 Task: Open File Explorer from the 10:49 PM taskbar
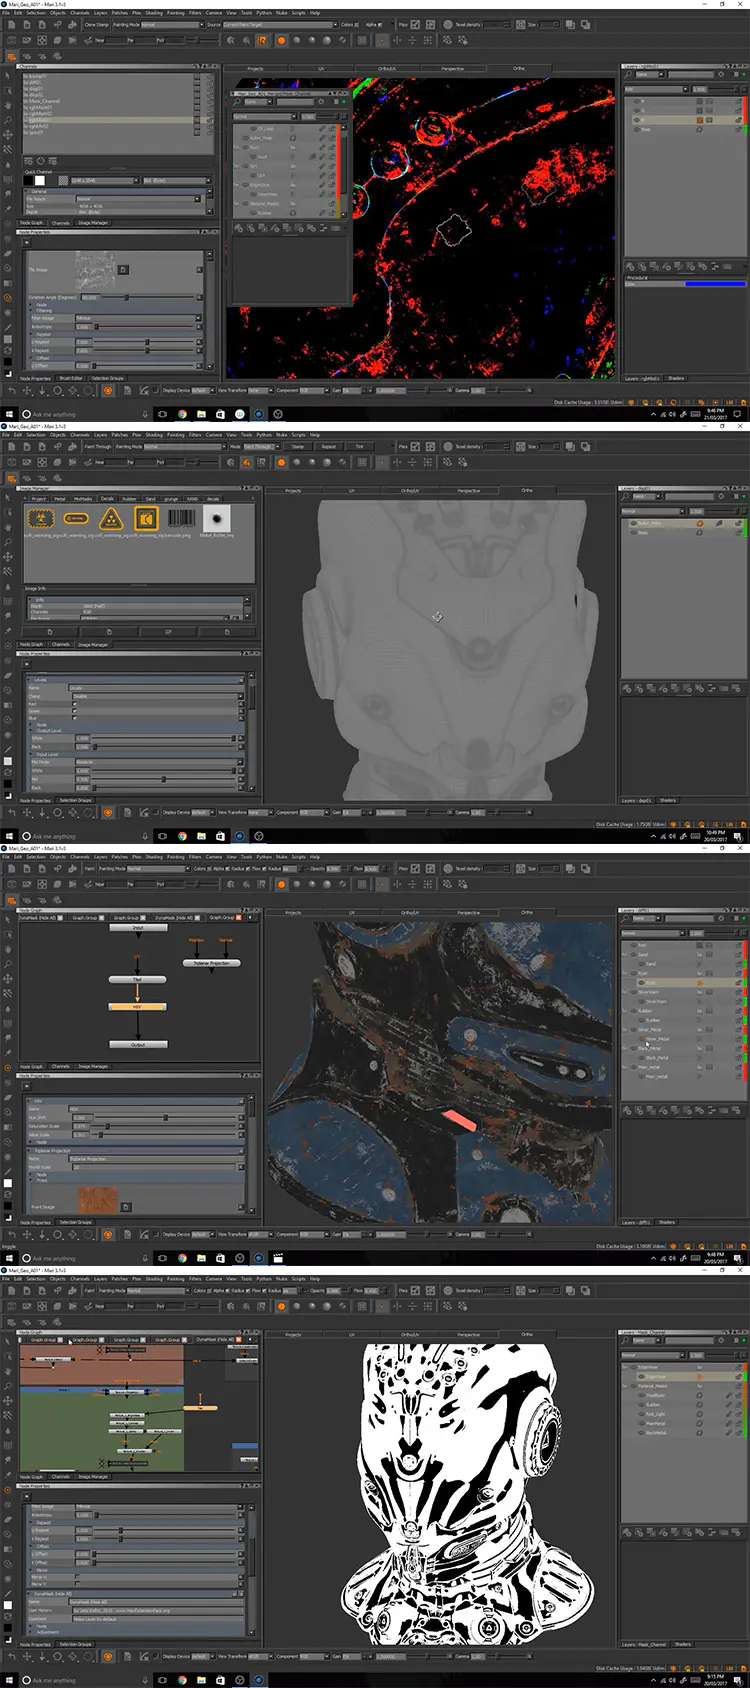(201, 836)
